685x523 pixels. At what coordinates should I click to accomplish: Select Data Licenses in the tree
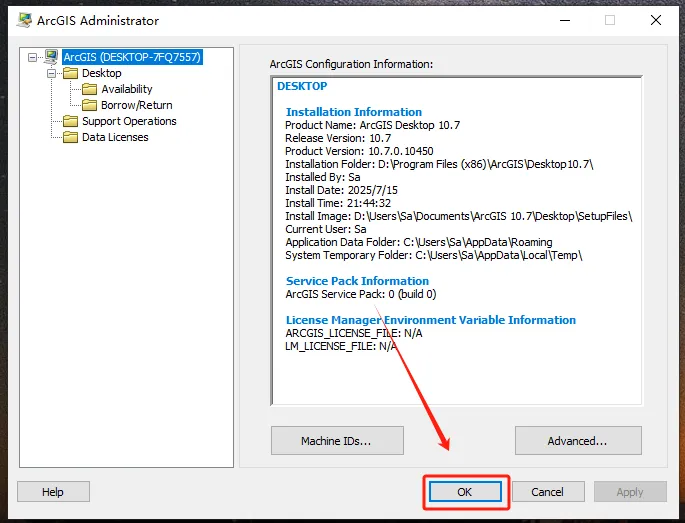[x=115, y=137]
